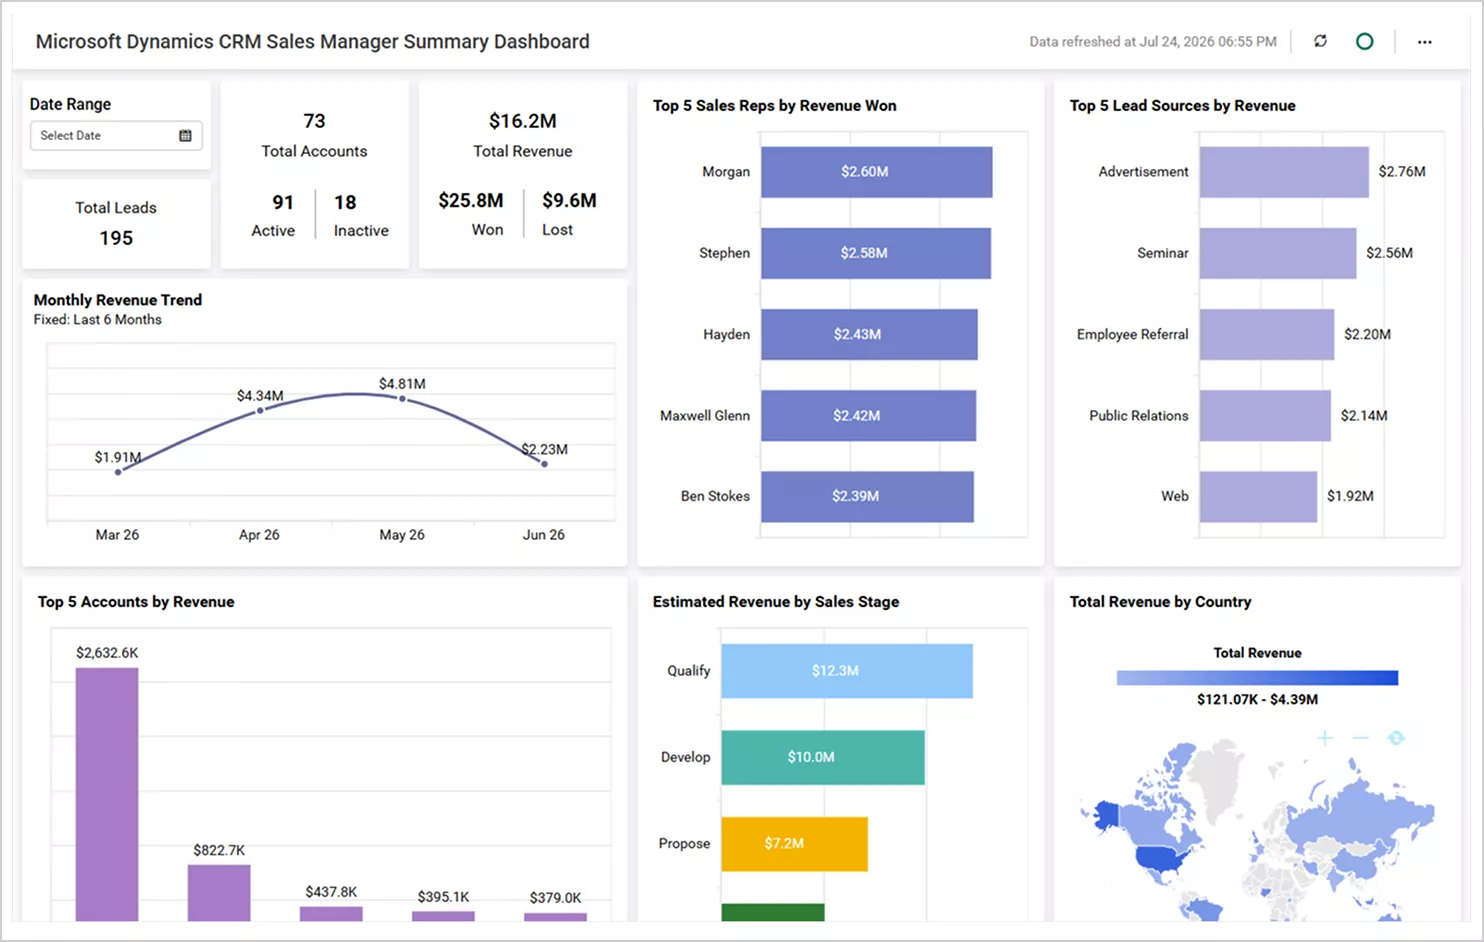Click the Web lead source bar

(x=1258, y=496)
